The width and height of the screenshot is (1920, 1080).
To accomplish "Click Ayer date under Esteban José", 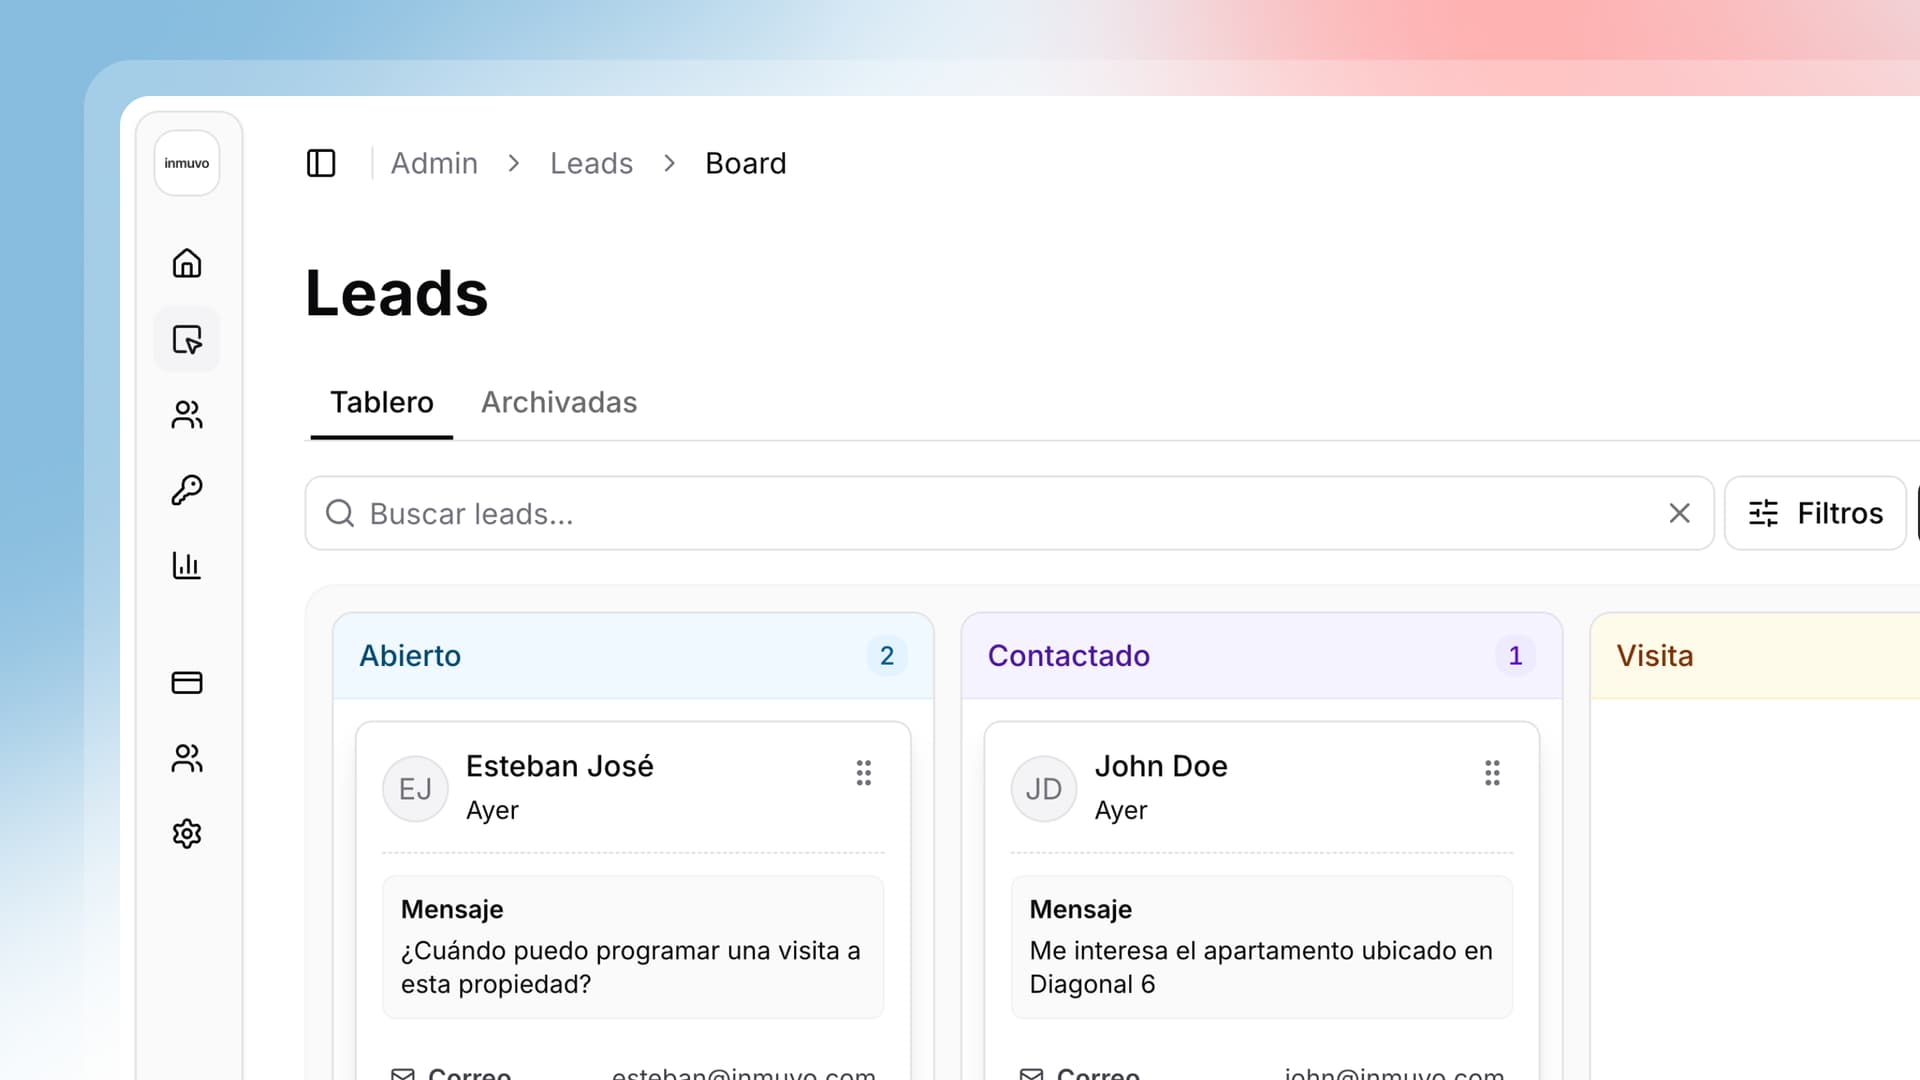I will pyautogui.click(x=492, y=810).
